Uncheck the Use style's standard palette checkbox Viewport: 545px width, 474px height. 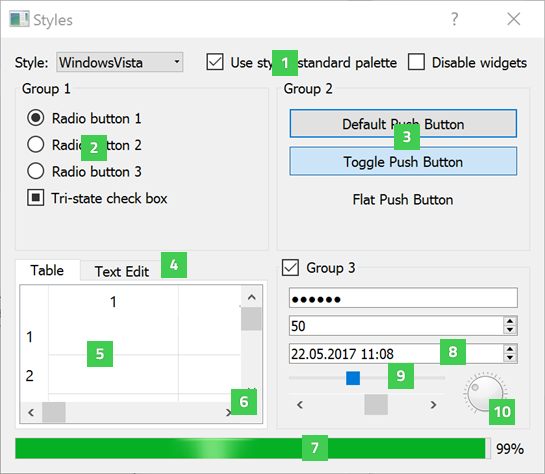(x=215, y=62)
